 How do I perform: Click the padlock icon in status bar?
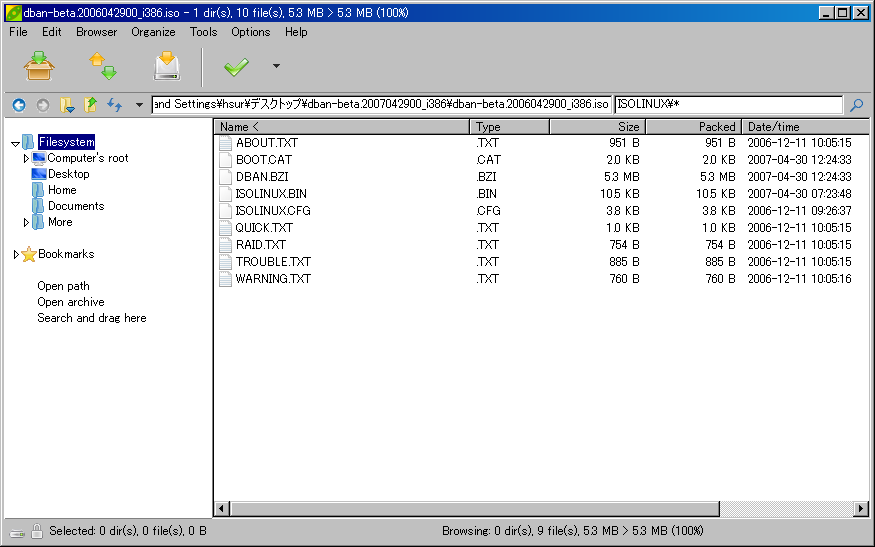point(36,531)
